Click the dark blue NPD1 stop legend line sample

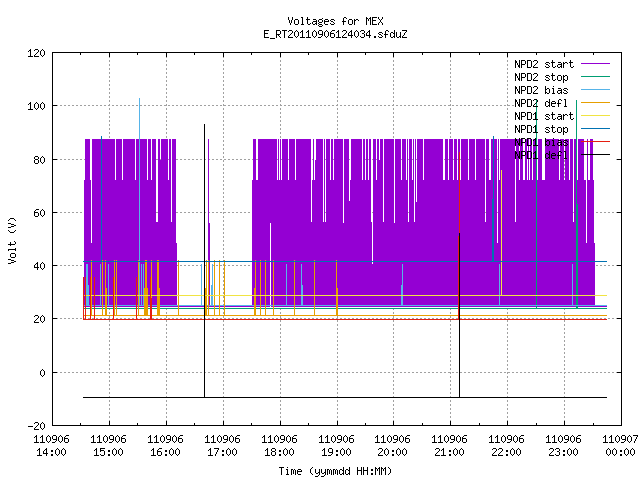click(x=596, y=129)
